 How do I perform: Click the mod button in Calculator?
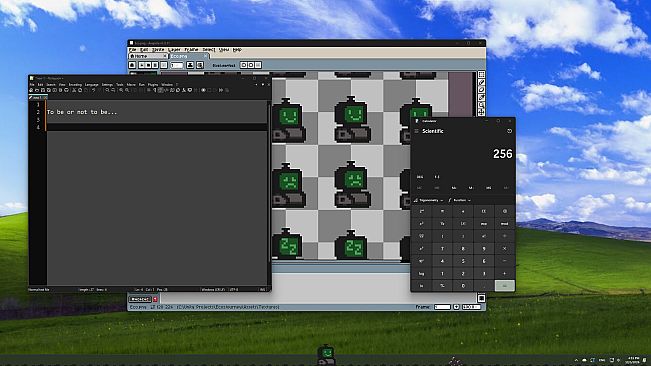pos(504,224)
